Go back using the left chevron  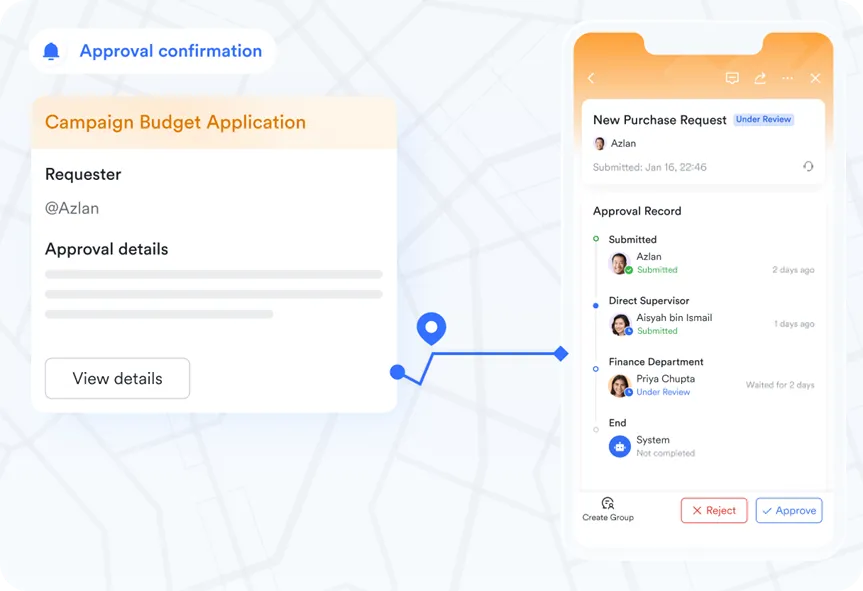click(591, 78)
